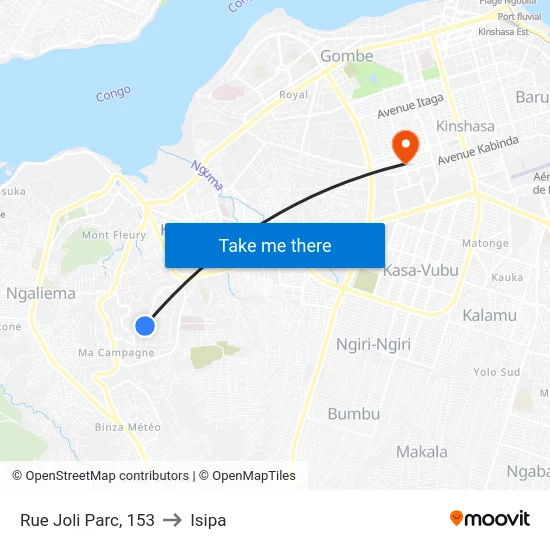Image resolution: width=550 pixels, height=550 pixels.
Task: Click the Ma Campagne neighborhood label
Action: [116, 353]
